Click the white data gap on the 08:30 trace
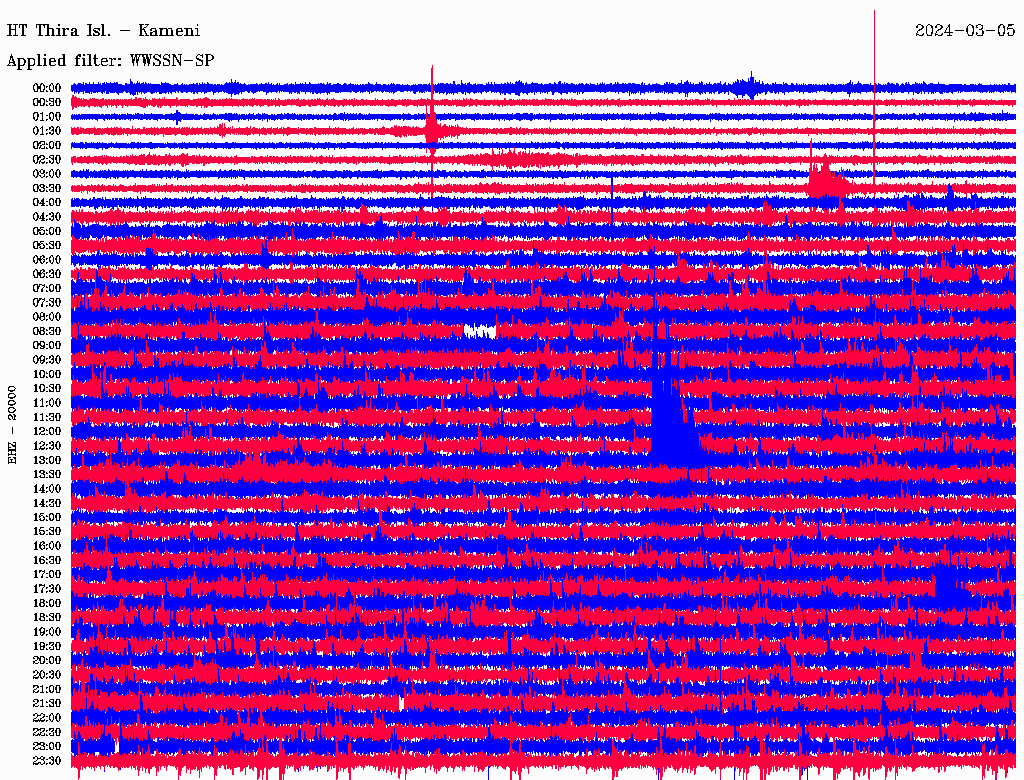This screenshot has height=780, width=1024. coord(480,331)
